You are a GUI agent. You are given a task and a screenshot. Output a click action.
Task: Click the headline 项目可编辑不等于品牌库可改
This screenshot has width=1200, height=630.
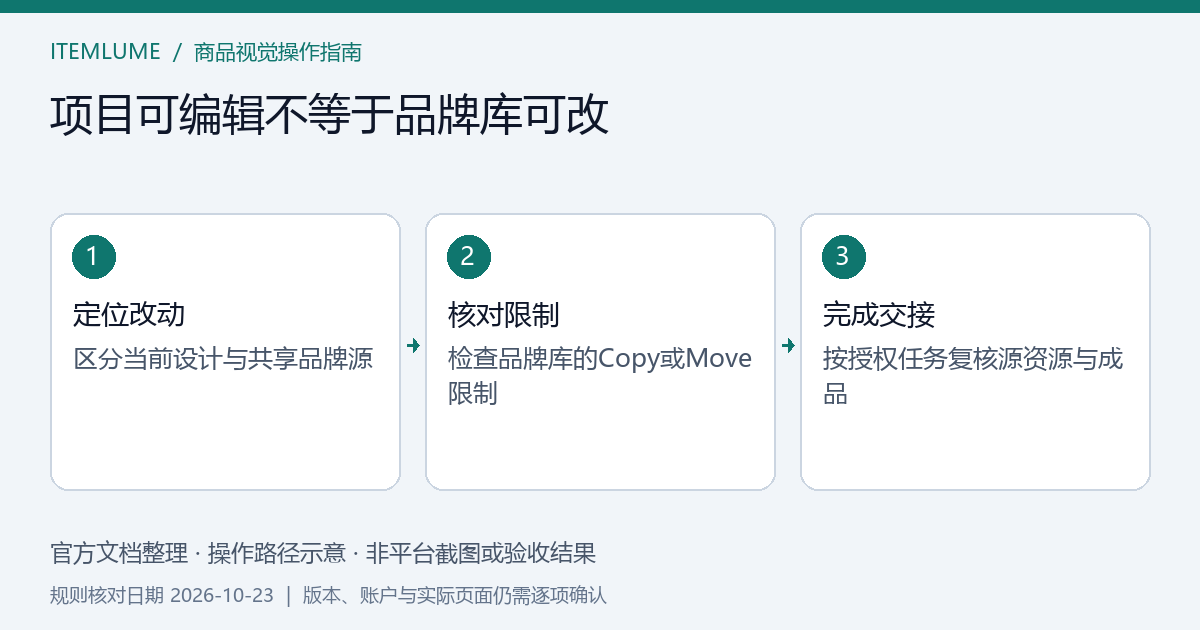[x=329, y=115]
